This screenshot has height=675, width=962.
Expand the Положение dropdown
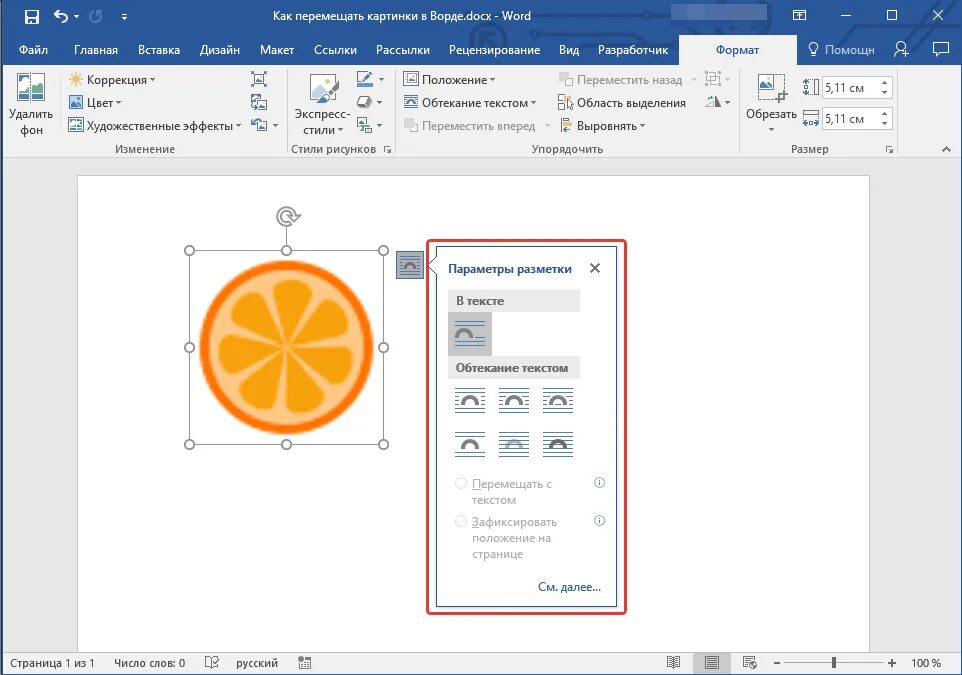(x=449, y=79)
